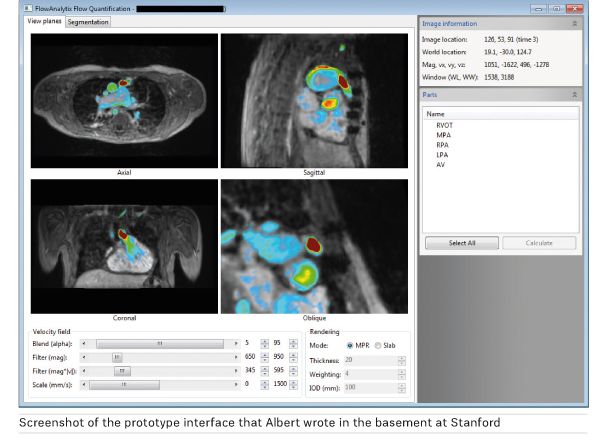606x446 pixels.
Task: Click the Sagittal view image
Action: click(x=314, y=100)
